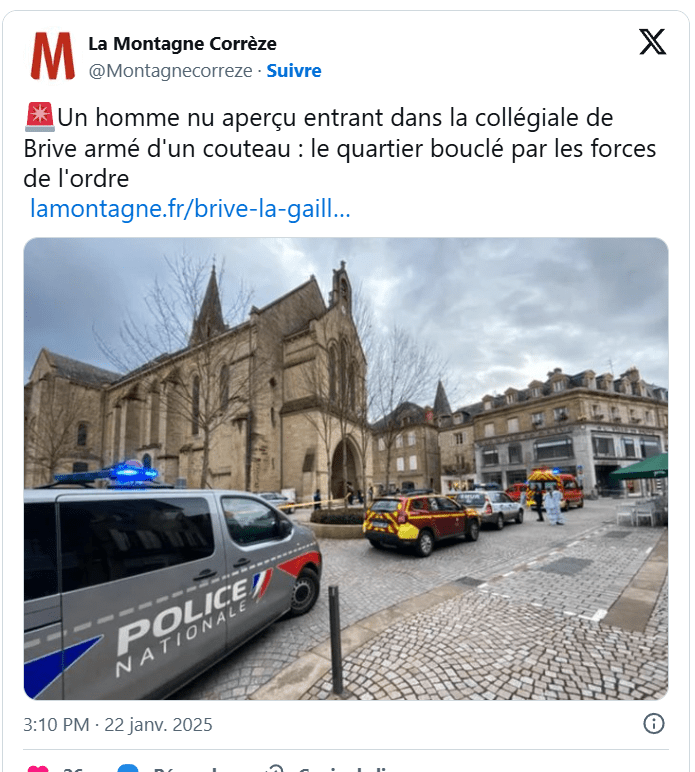Reply using the blue speech bubble icon

point(128,769)
